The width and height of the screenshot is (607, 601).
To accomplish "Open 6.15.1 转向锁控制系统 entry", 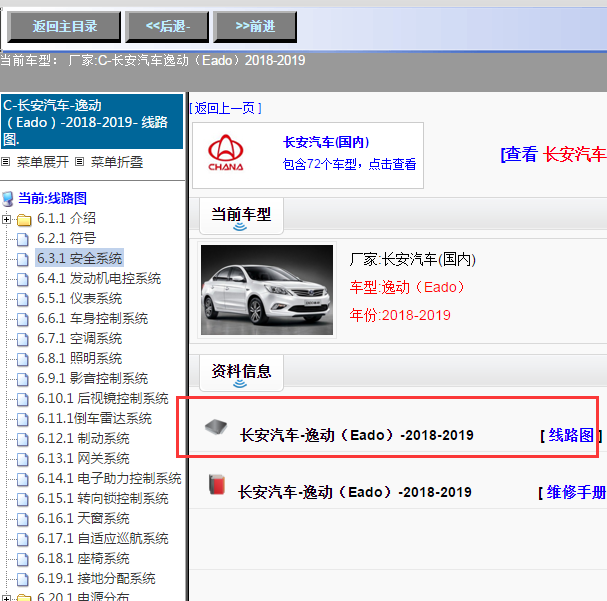I will [x=103, y=498].
